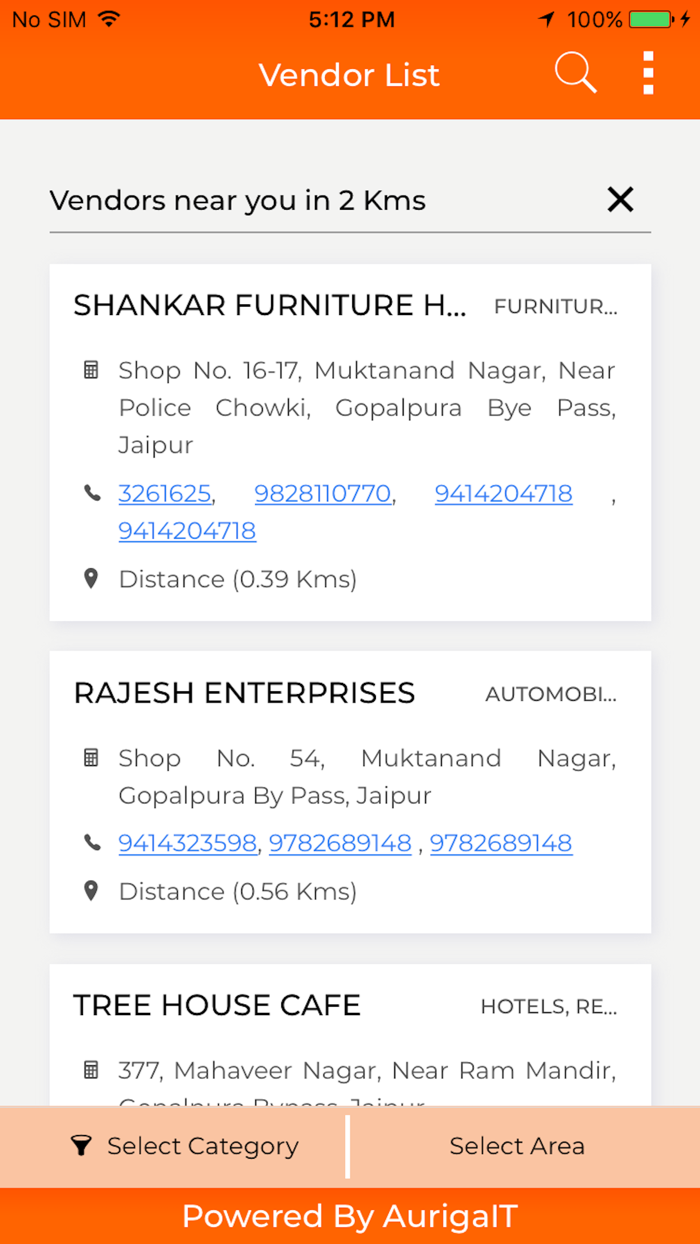
Task: Tap address icon on Rajesh Enterprises card
Action: pyautogui.click(x=91, y=759)
